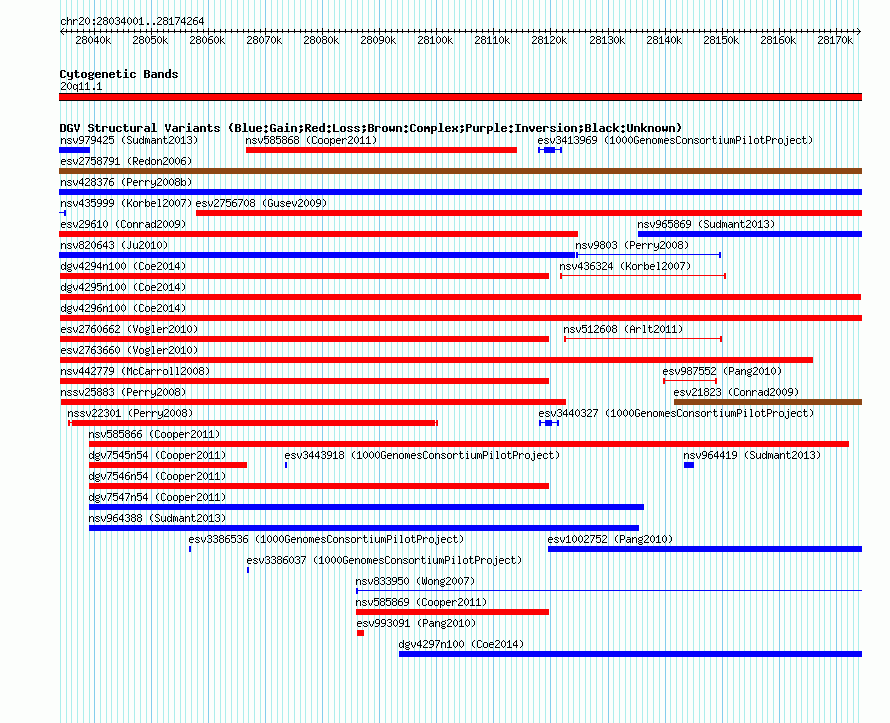Click nsv585869 (Cooper2011) label
The width and height of the screenshot is (890, 723).
[x=421, y=602]
